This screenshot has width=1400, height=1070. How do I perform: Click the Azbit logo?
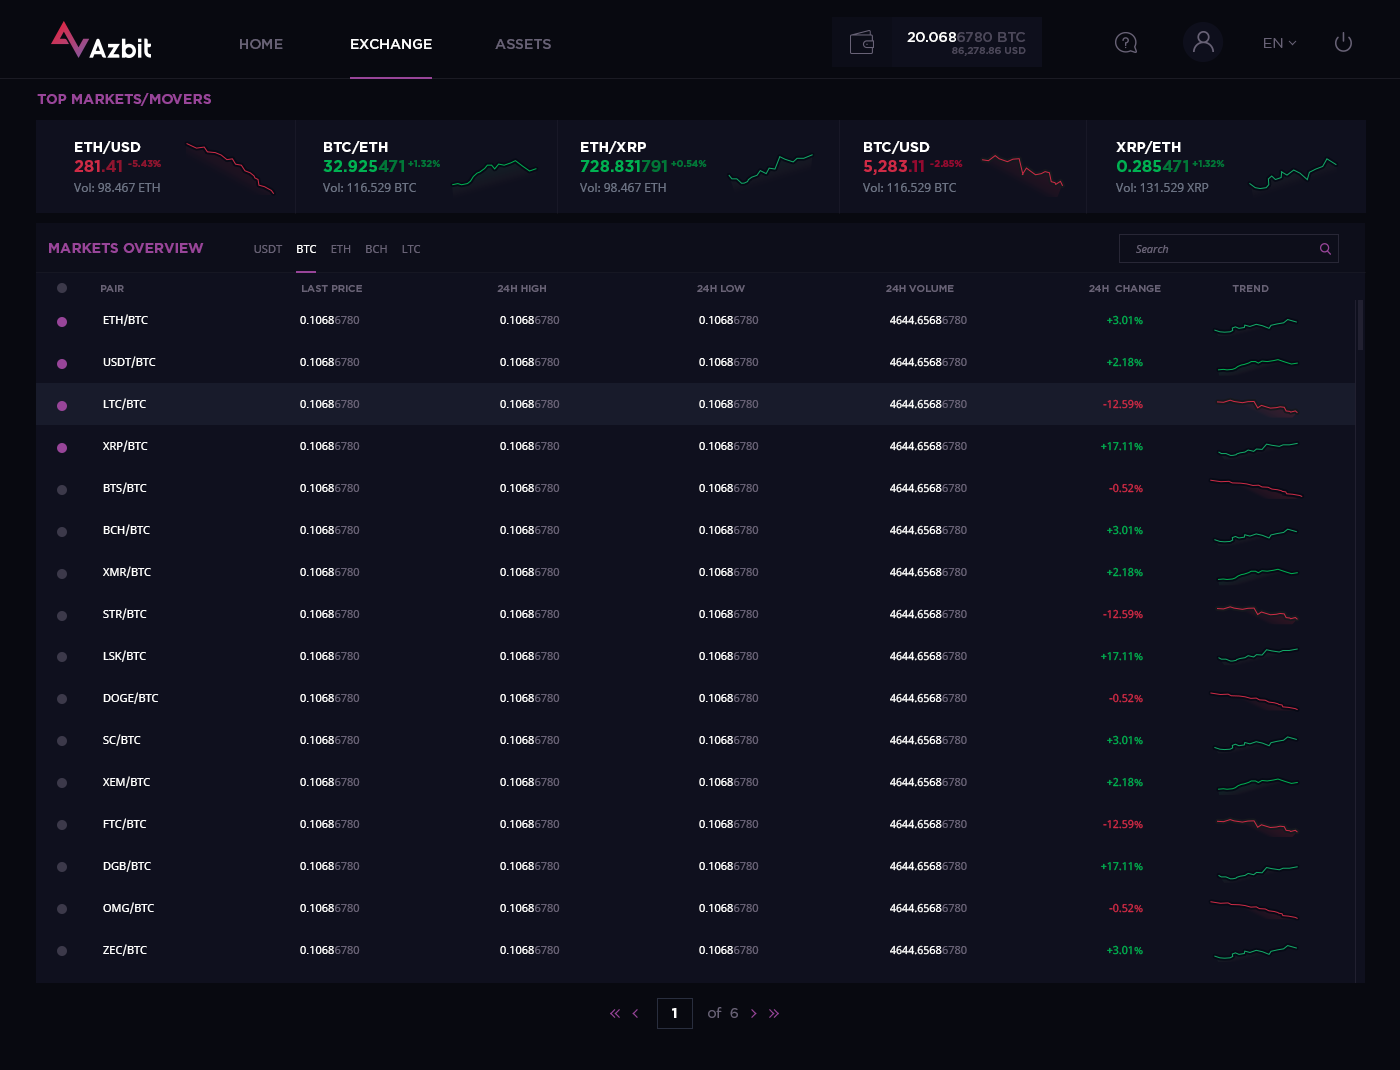click(101, 41)
